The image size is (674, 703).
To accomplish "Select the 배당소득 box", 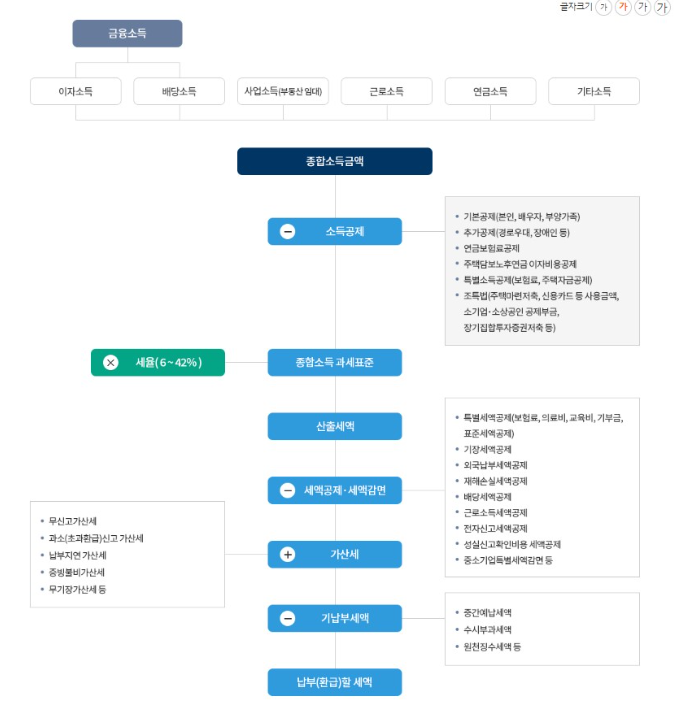I will 179,91.
